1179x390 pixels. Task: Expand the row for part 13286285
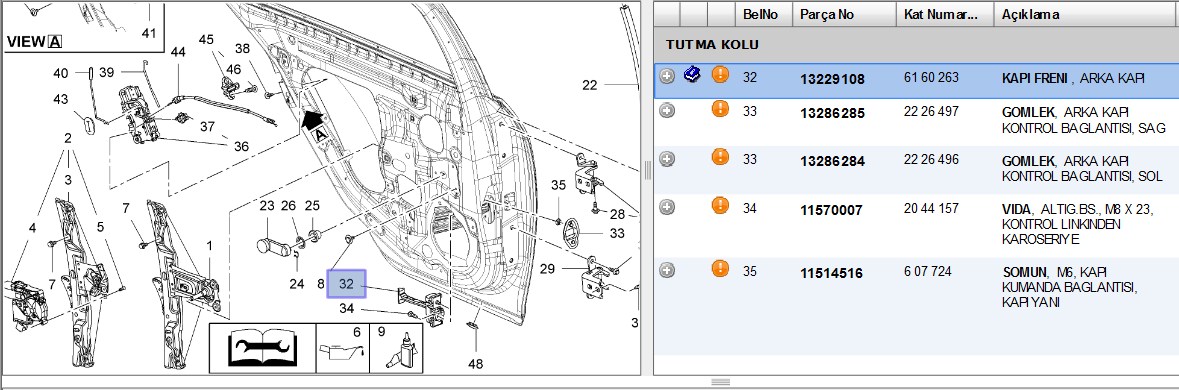pyautogui.click(x=667, y=110)
